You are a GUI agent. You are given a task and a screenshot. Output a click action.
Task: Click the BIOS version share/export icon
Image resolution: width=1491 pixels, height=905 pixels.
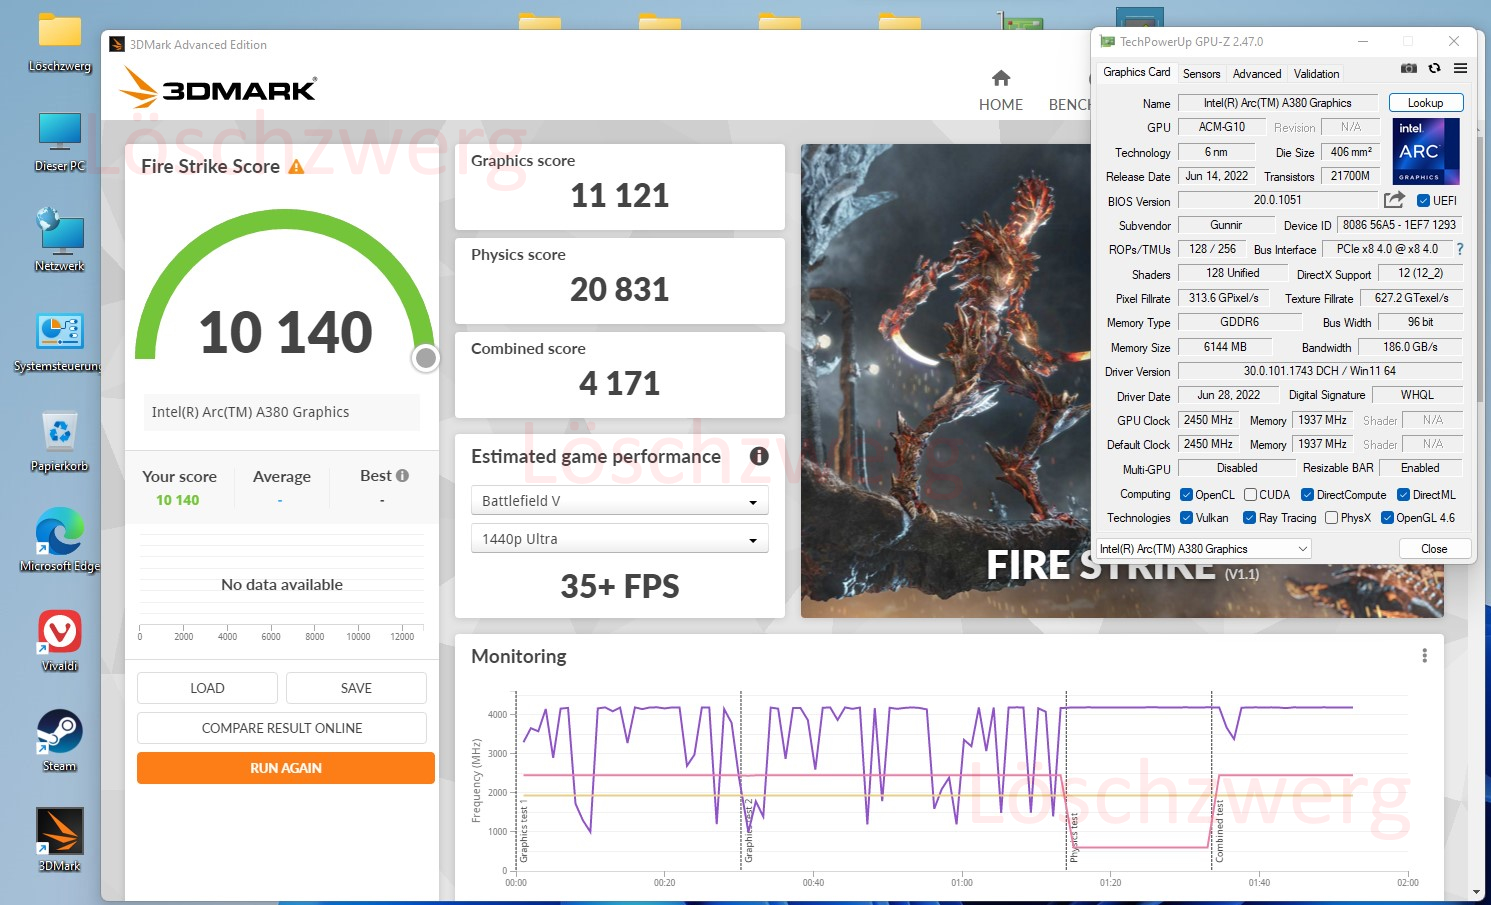pos(1394,200)
